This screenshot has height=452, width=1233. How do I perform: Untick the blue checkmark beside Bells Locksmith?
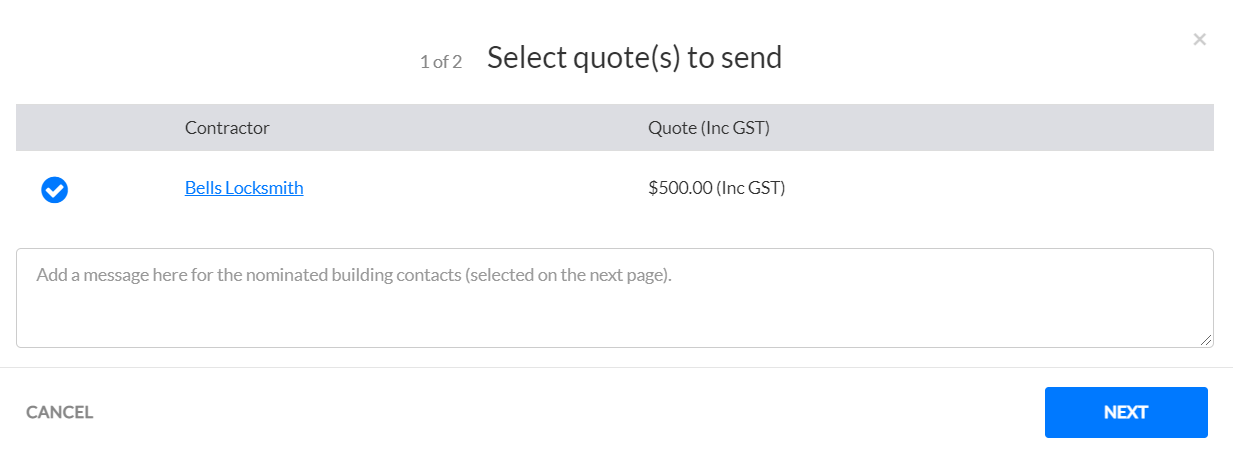pyautogui.click(x=54, y=189)
